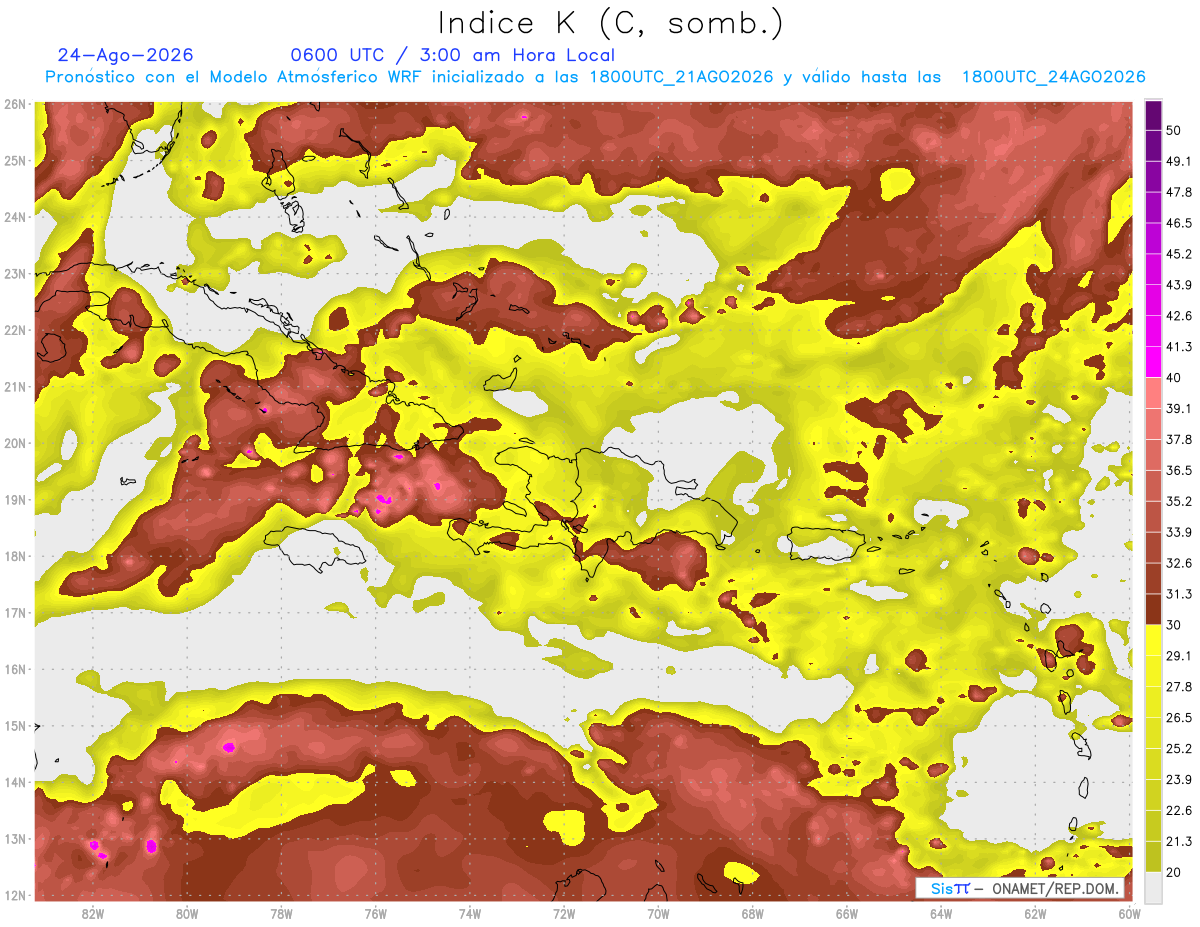Click the latitude axis label "14N"

coord(15,782)
